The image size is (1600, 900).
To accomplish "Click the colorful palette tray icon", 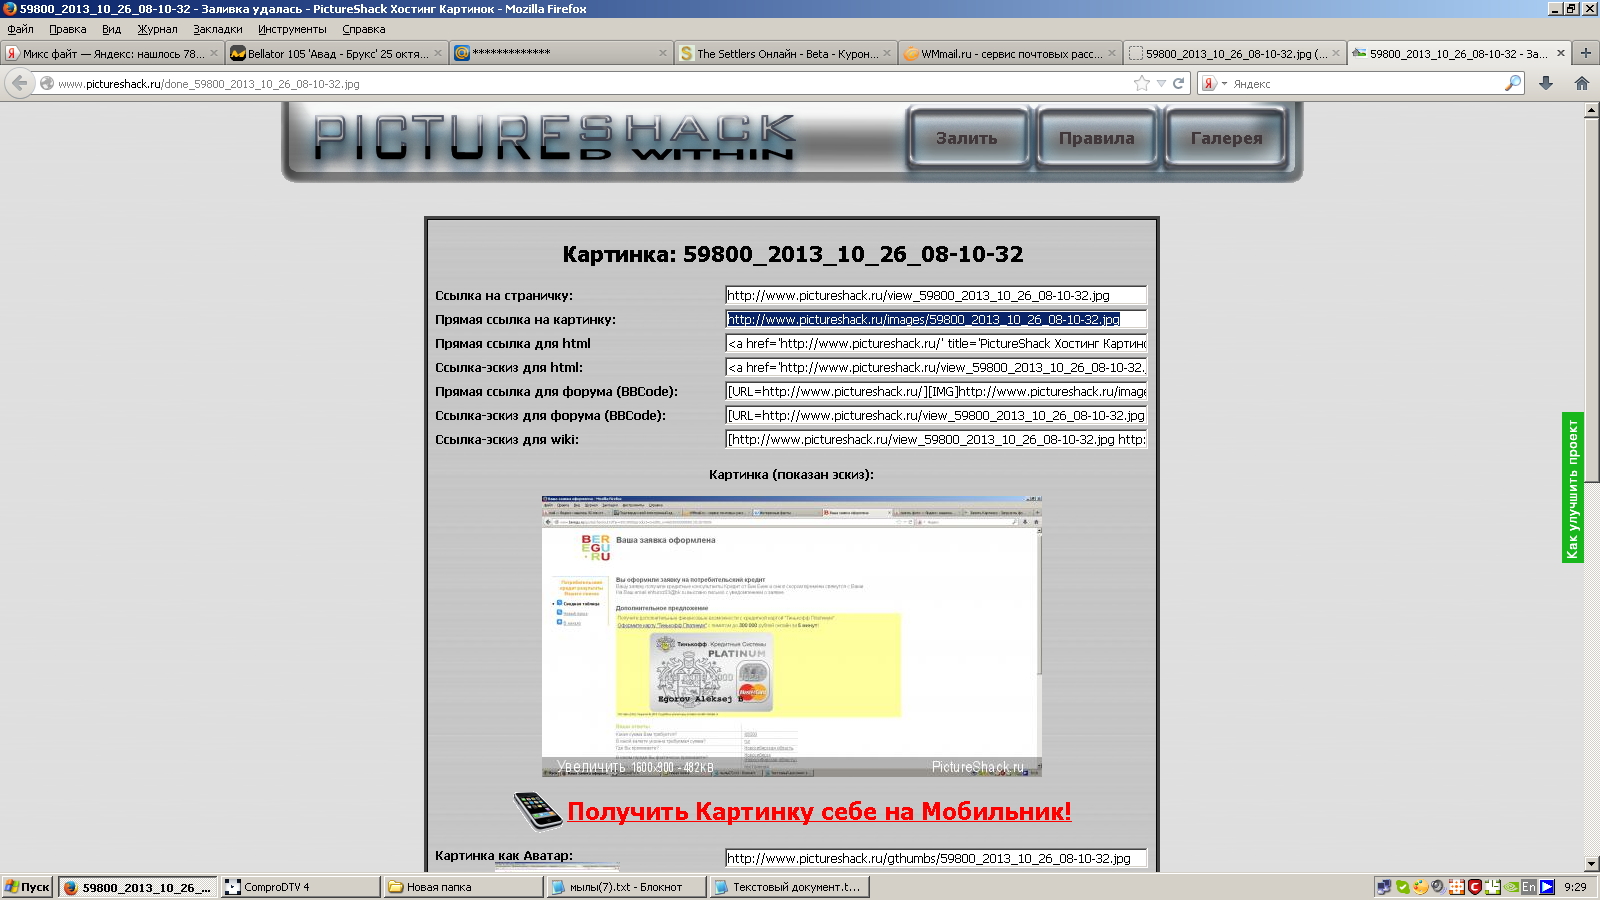I will (x=1420, y=887).
